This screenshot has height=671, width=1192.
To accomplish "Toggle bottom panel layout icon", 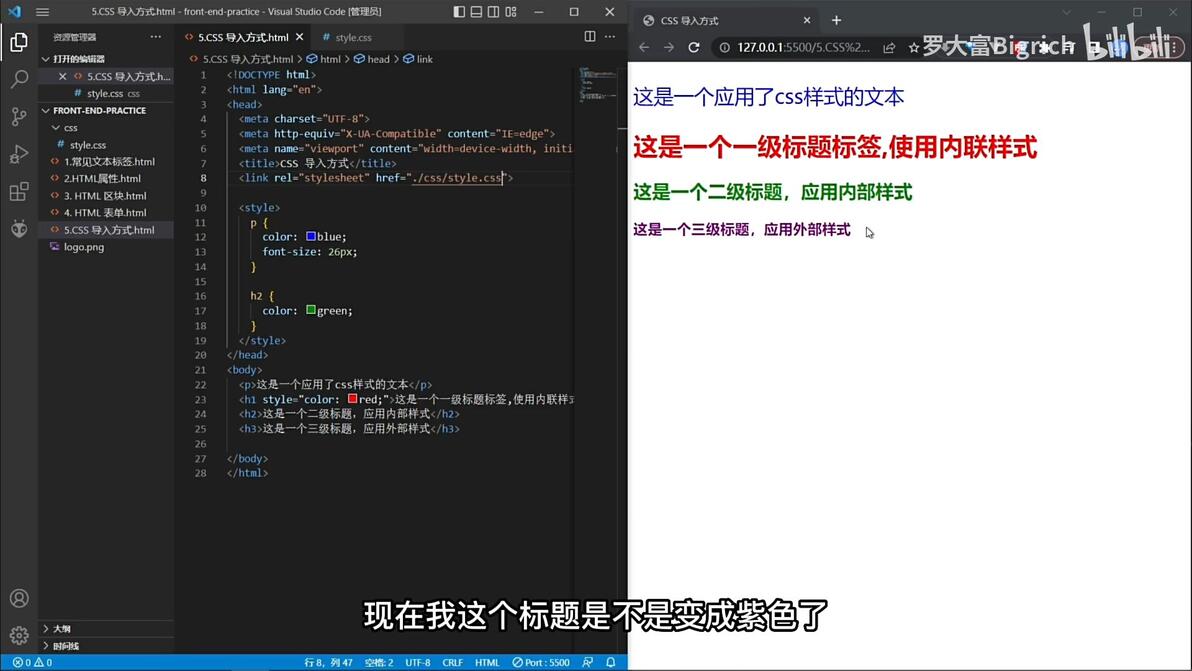I will (x=477, y=11).
